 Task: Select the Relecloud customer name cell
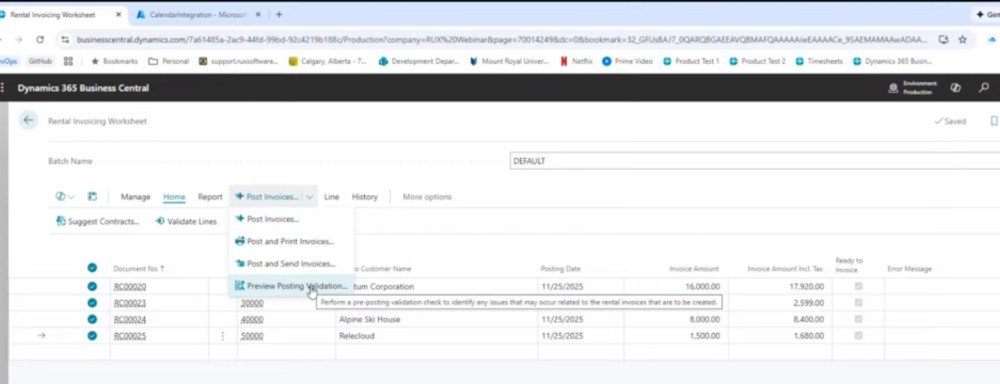[436, 336]
